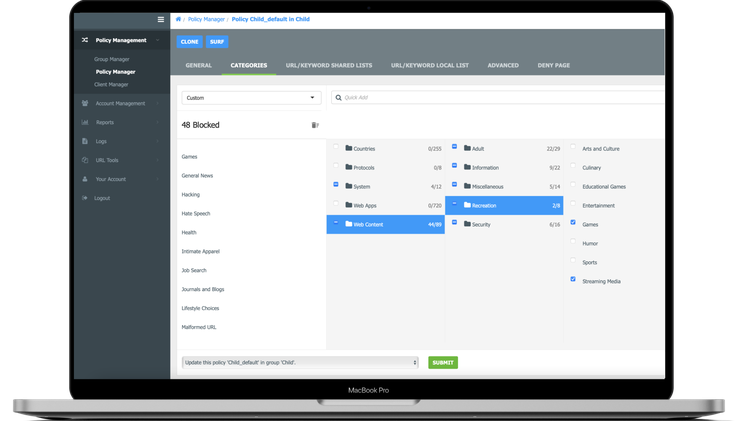Image resolution: width=738 pixels, height=421 pixels.
Task: Click the Account Management users icon
Action: [x=85, y=103]
